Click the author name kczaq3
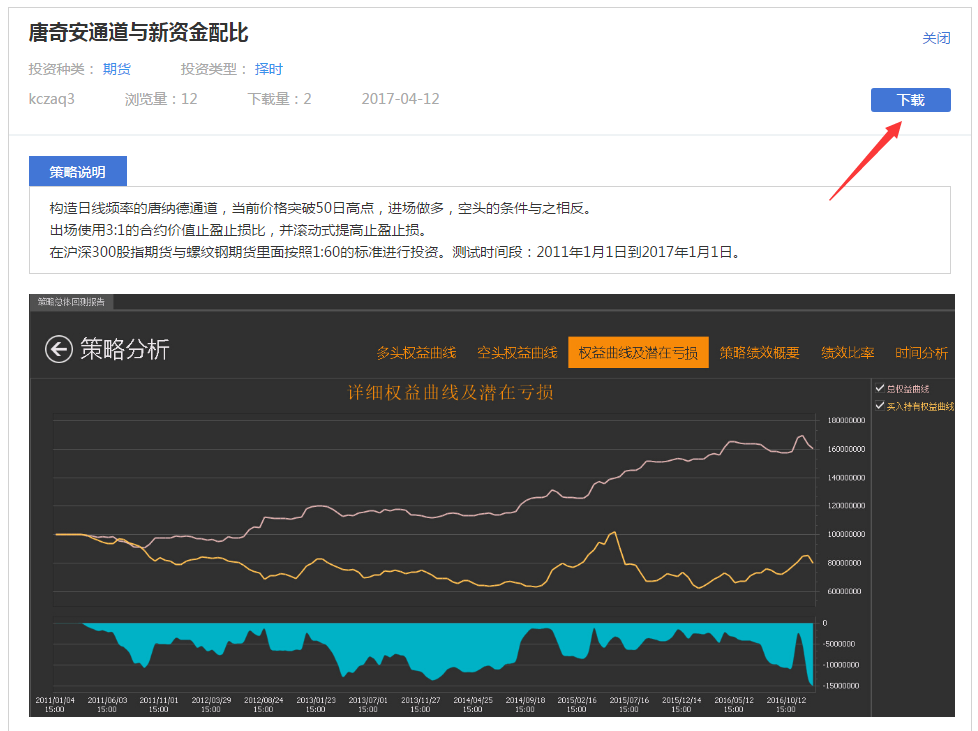 (x=52, y=99)
